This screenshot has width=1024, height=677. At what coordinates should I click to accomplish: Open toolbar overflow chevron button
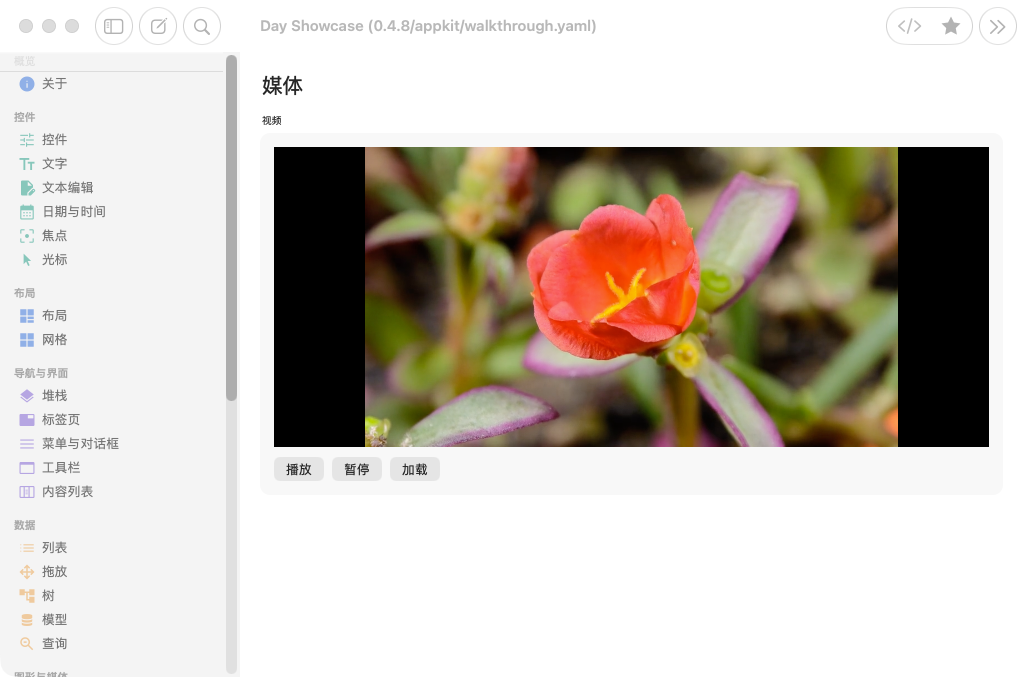coord(997,26)
